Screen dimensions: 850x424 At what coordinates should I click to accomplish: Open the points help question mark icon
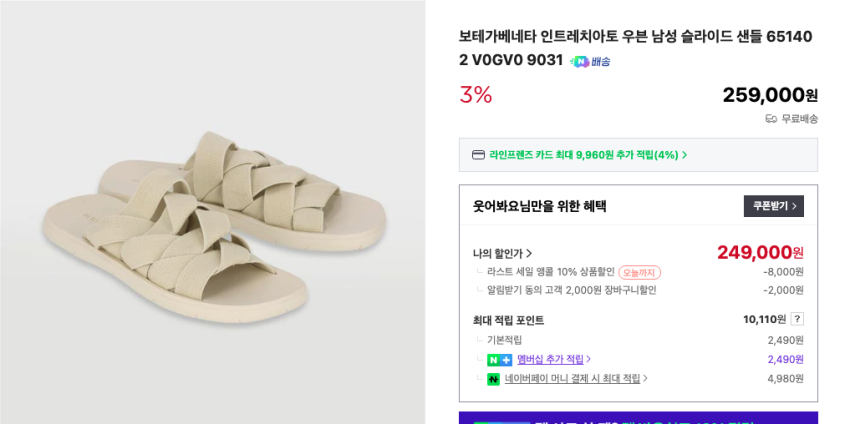[x=797, y=319]
